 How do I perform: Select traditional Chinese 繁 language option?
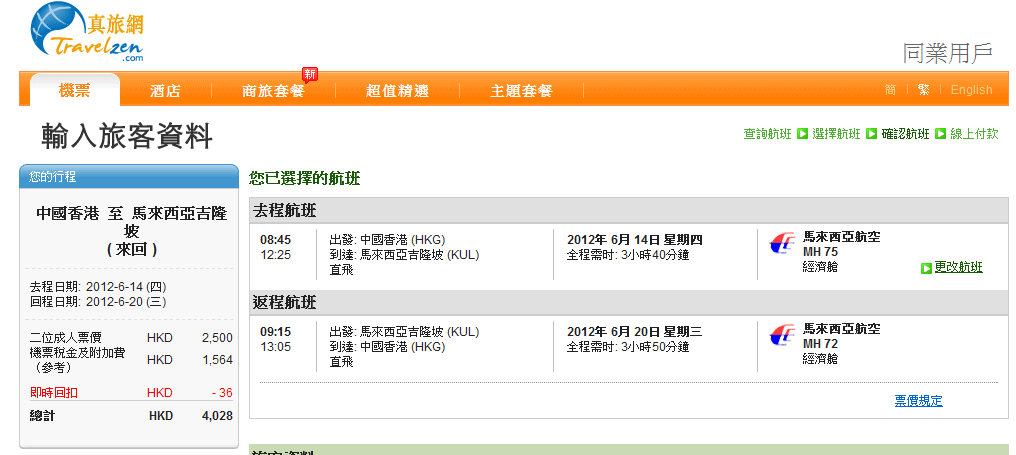click(923, 90)
